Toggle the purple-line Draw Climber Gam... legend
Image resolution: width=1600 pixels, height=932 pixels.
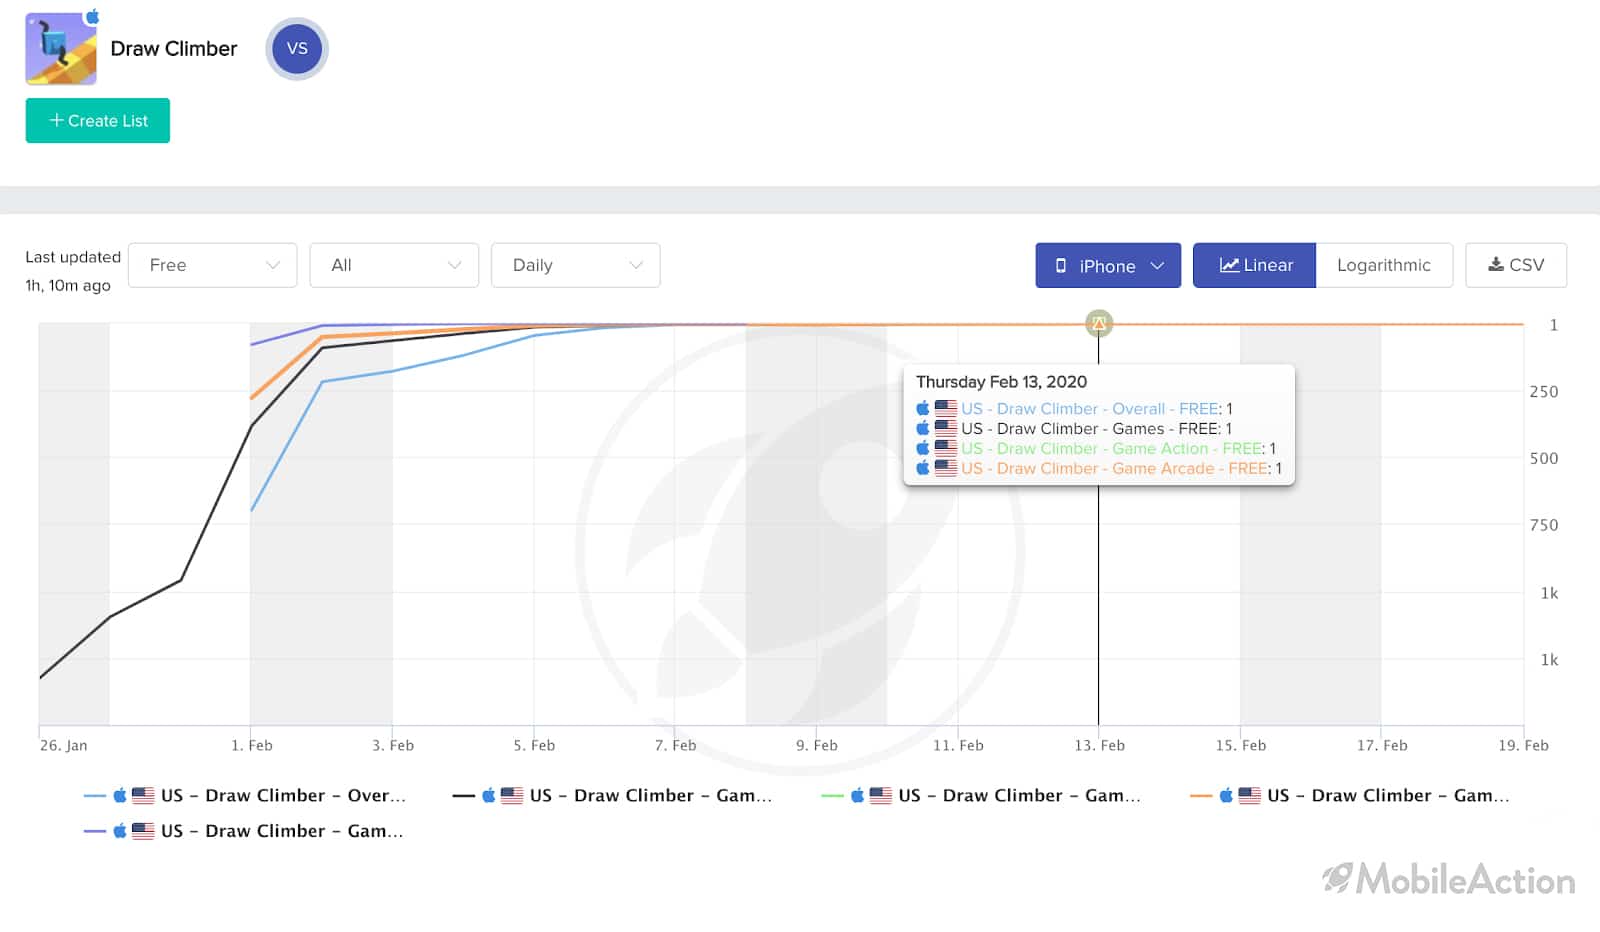[244, 831]
